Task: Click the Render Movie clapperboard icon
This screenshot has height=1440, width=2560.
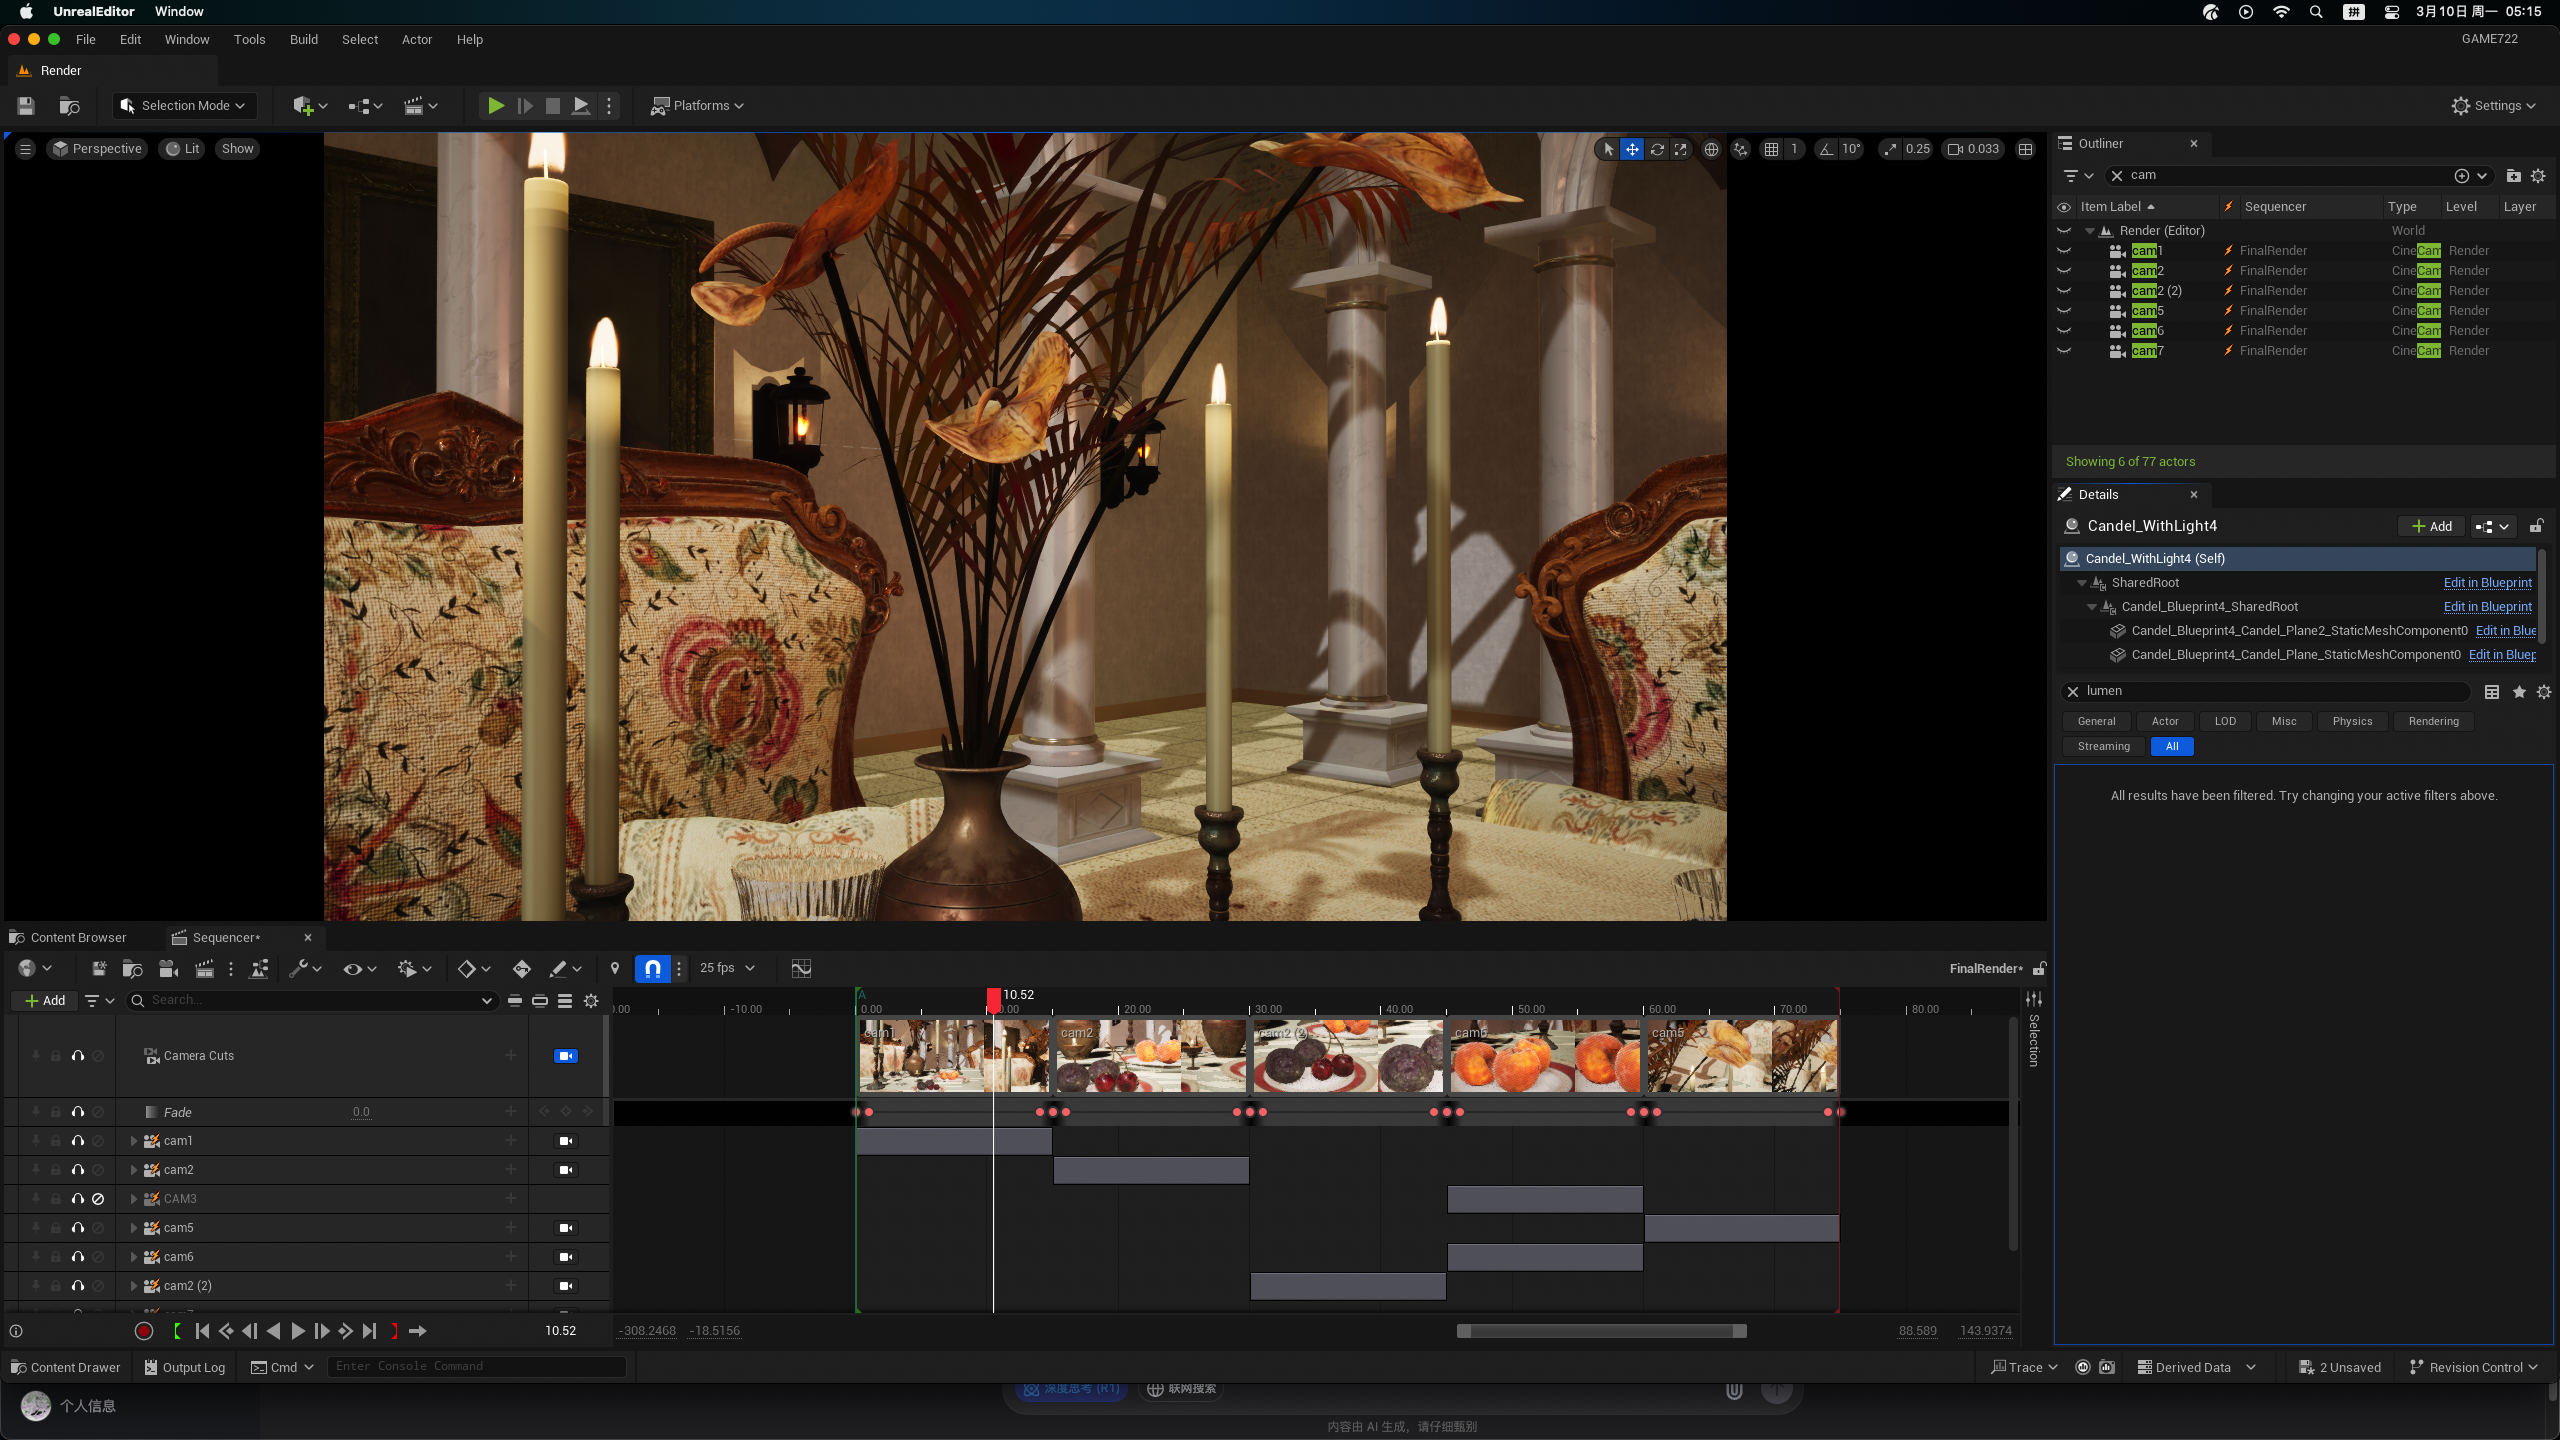Action: coord(204,968)
